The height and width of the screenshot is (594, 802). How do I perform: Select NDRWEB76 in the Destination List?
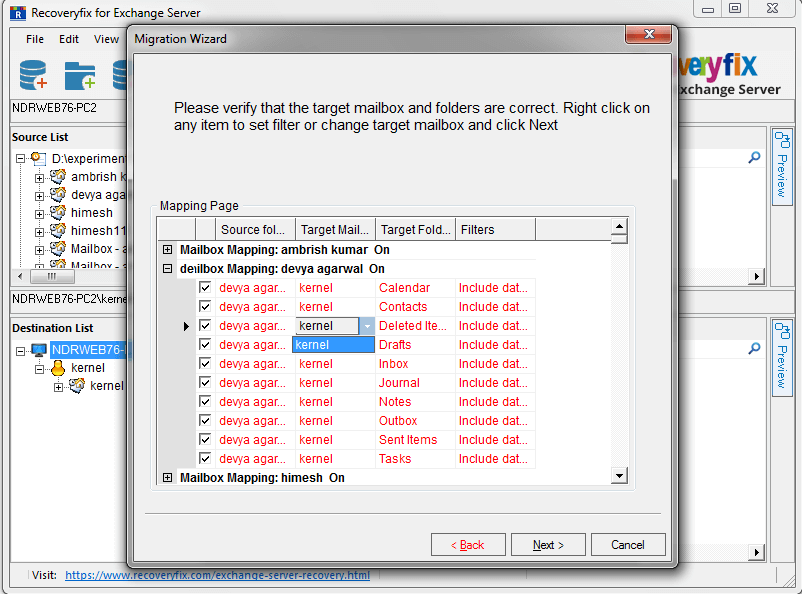88,350
